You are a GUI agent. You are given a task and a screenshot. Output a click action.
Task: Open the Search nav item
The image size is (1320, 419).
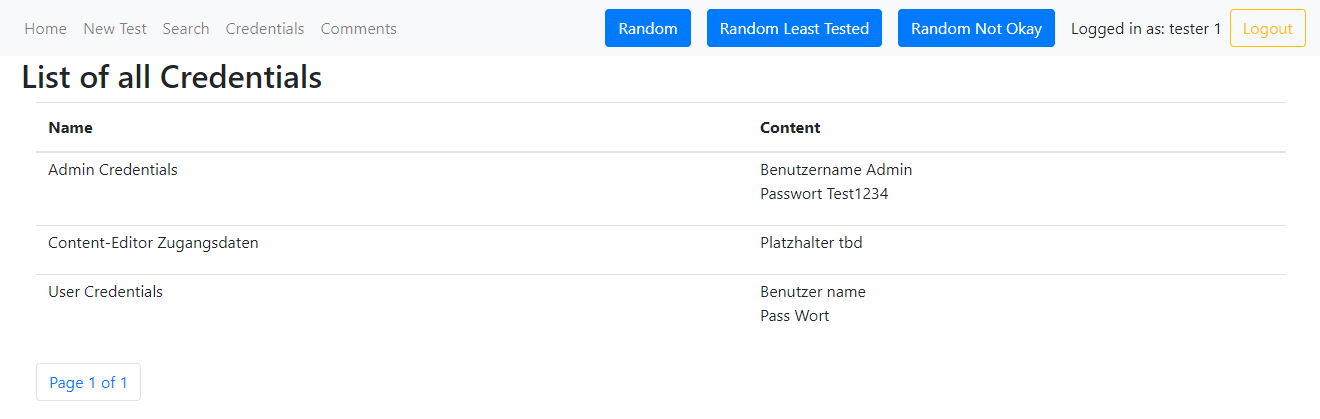pos(186,29)
